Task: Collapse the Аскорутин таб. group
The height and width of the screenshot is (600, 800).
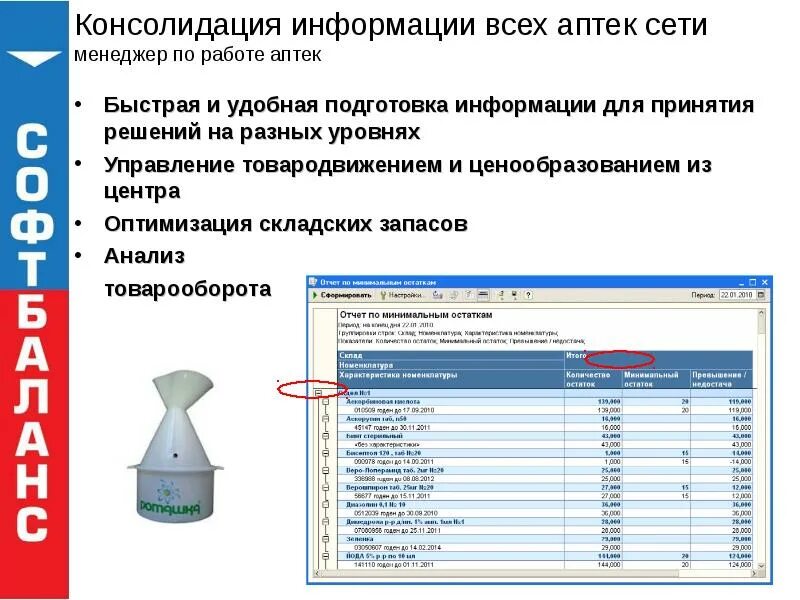Action: tap(326, 419)
